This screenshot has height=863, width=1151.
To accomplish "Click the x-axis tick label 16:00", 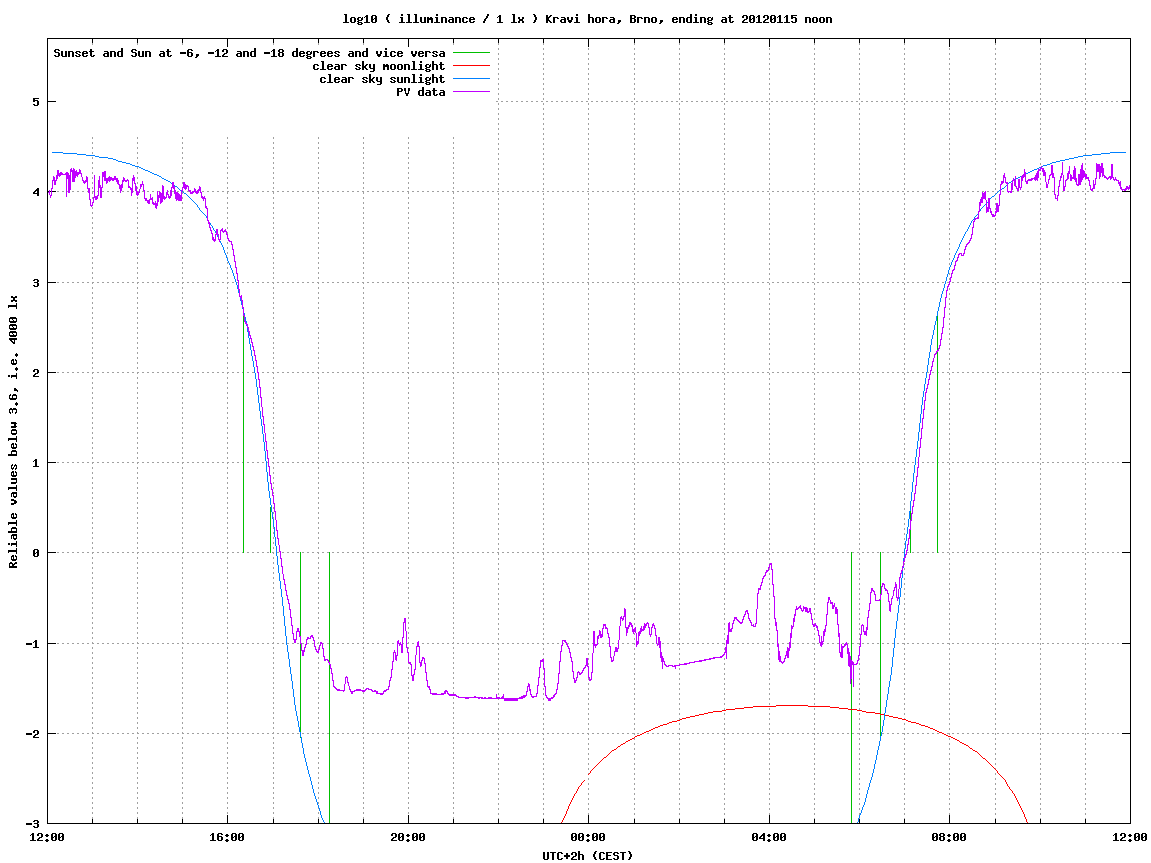I will click(x=228, y=837).
